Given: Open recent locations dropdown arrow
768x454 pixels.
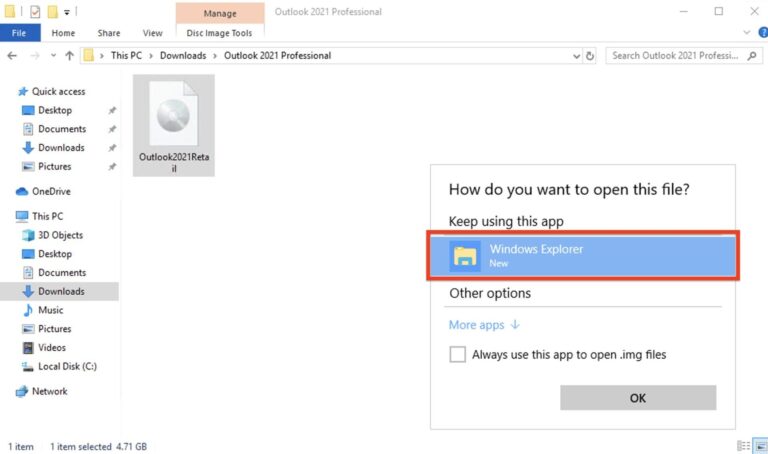Looking at the screenshot, I should coord(53,56).
